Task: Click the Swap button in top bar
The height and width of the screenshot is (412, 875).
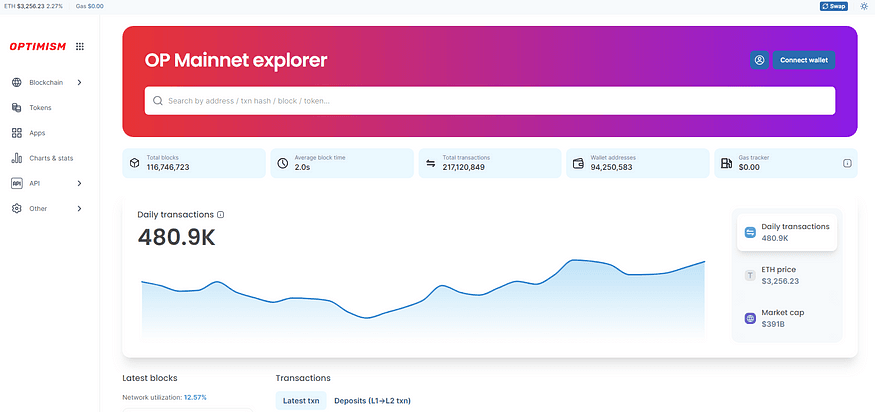Action: coord(834,6)
